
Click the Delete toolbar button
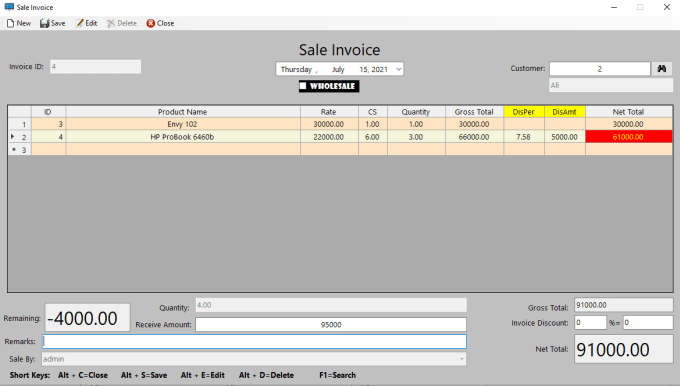(x=122, y=23)
